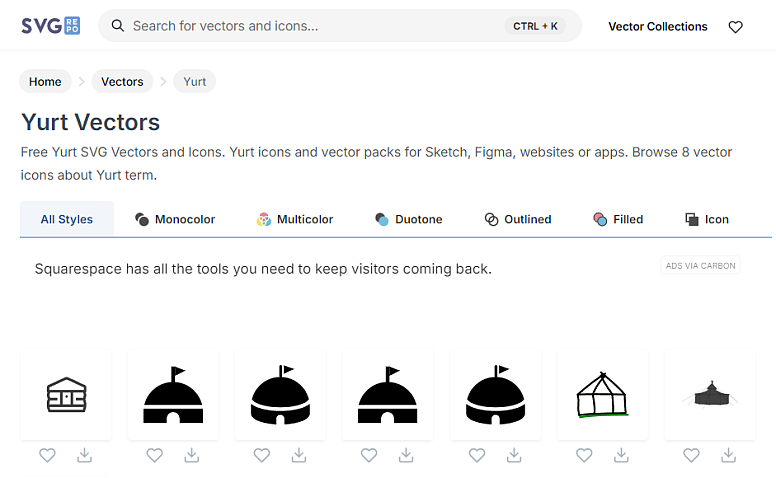The image size is (776, 478).
Task: Download the green-ground outlined yurt vector
Action: tap(621, 455)
